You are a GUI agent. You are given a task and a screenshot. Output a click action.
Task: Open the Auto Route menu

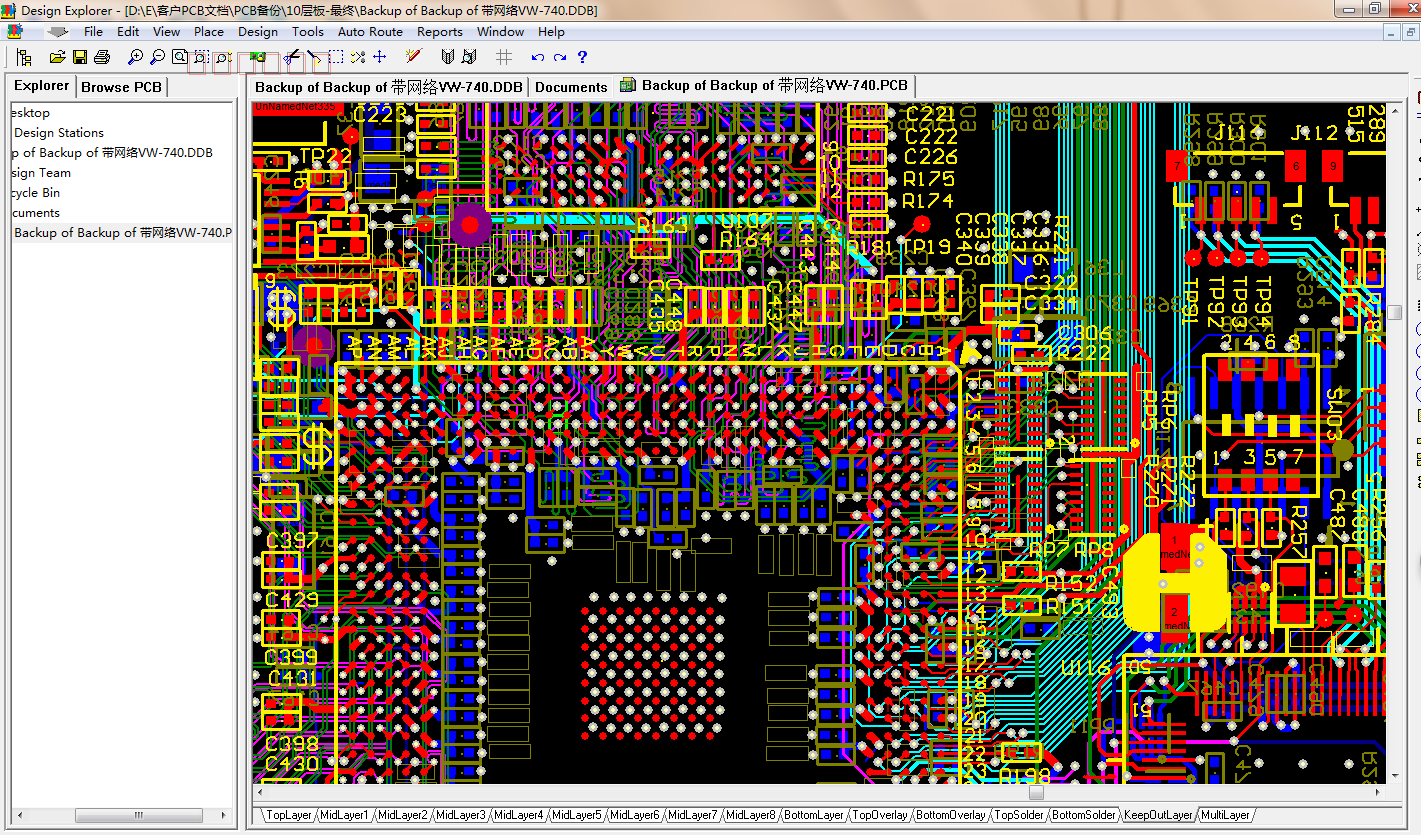(370, 31)
